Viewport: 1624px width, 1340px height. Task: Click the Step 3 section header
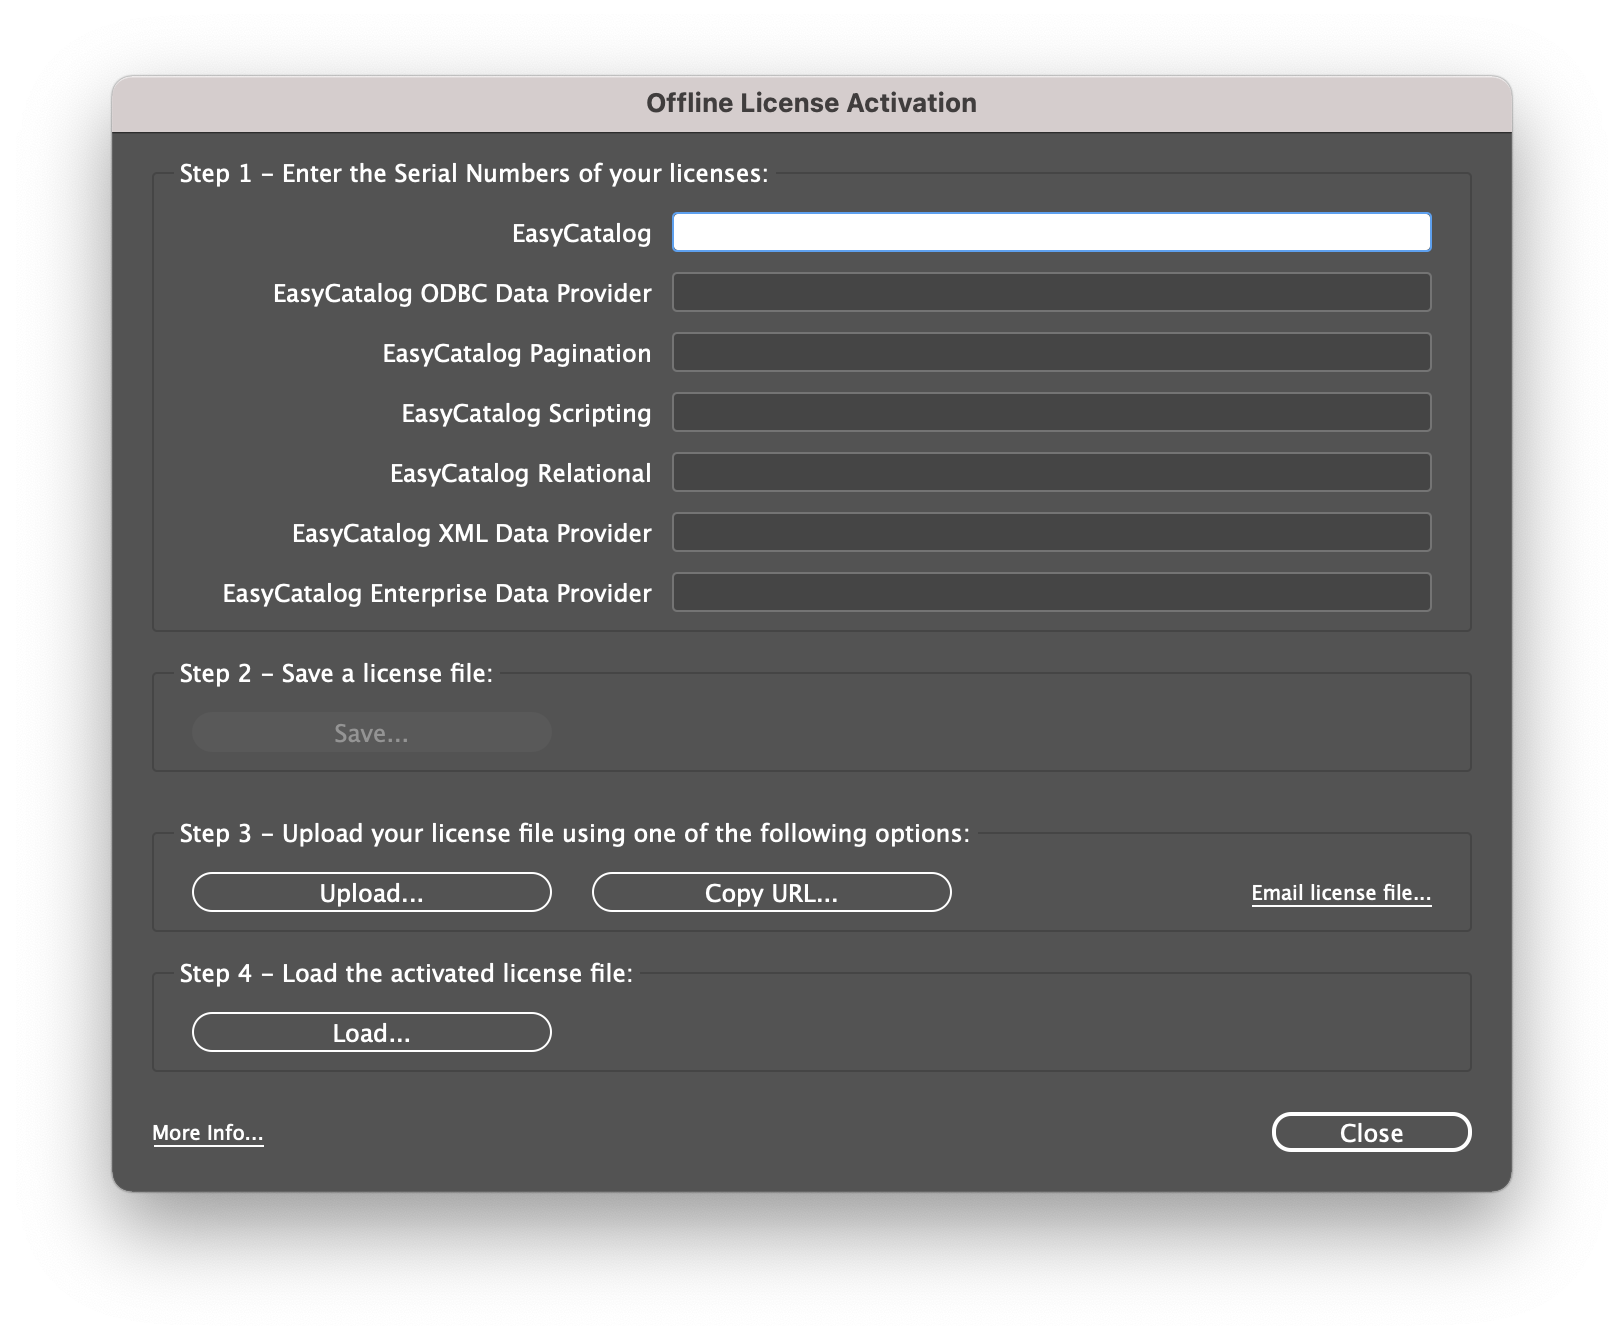coord(573,832)
